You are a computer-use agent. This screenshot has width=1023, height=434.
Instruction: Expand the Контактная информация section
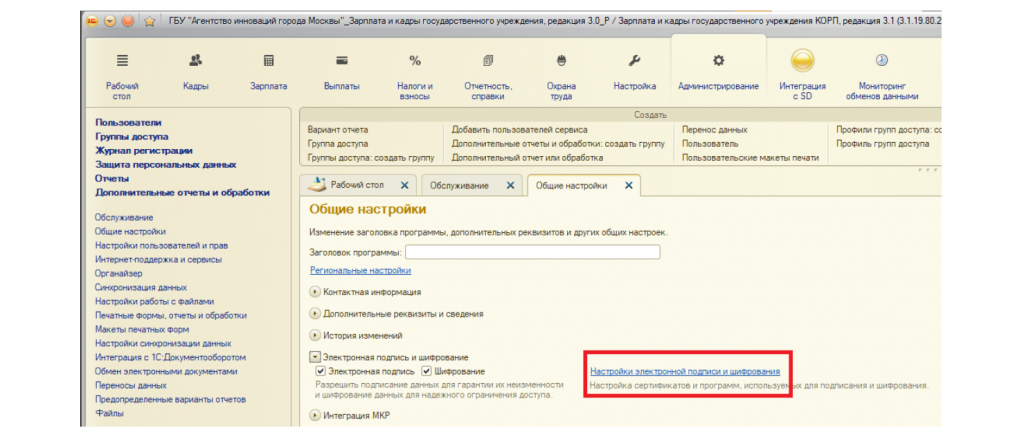[x=315, y=292]
